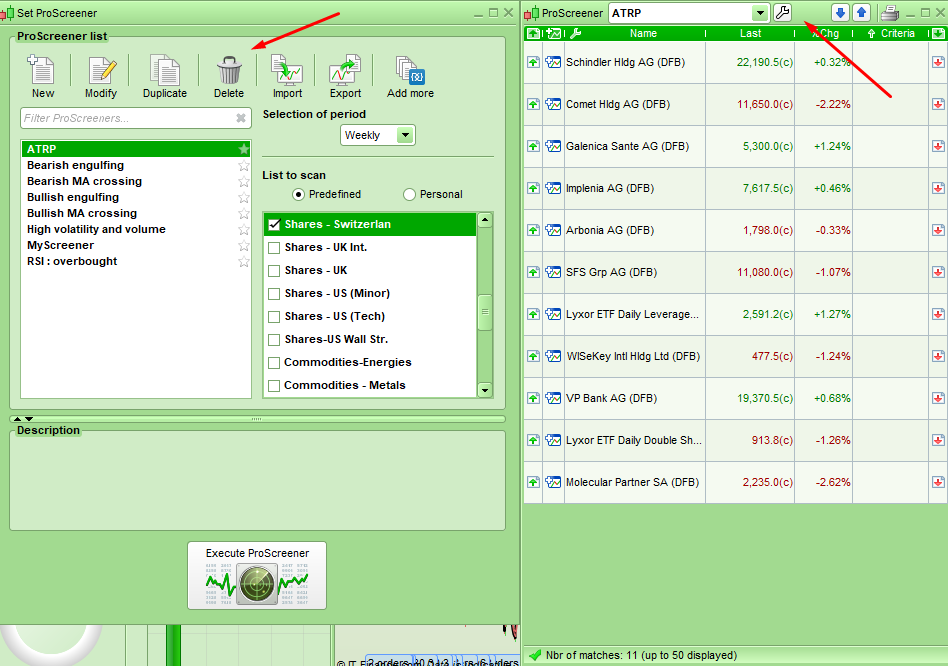Click the scan list scrollbar thumb
Screen dimensions: 948x666
coord(484,312)
